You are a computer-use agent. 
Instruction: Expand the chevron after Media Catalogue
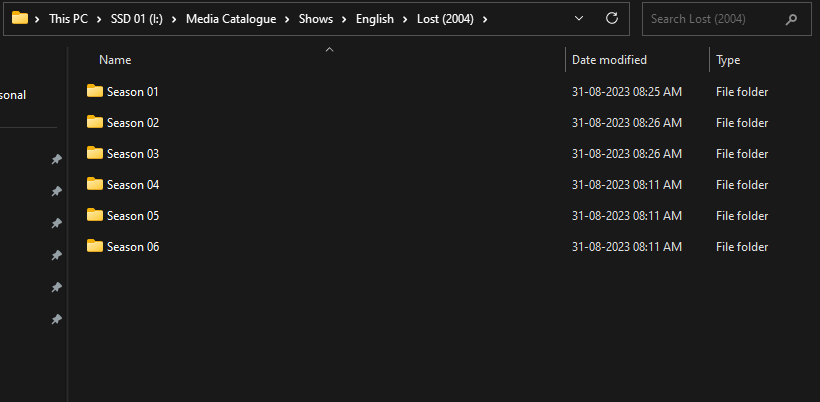(x=288, y=19)
